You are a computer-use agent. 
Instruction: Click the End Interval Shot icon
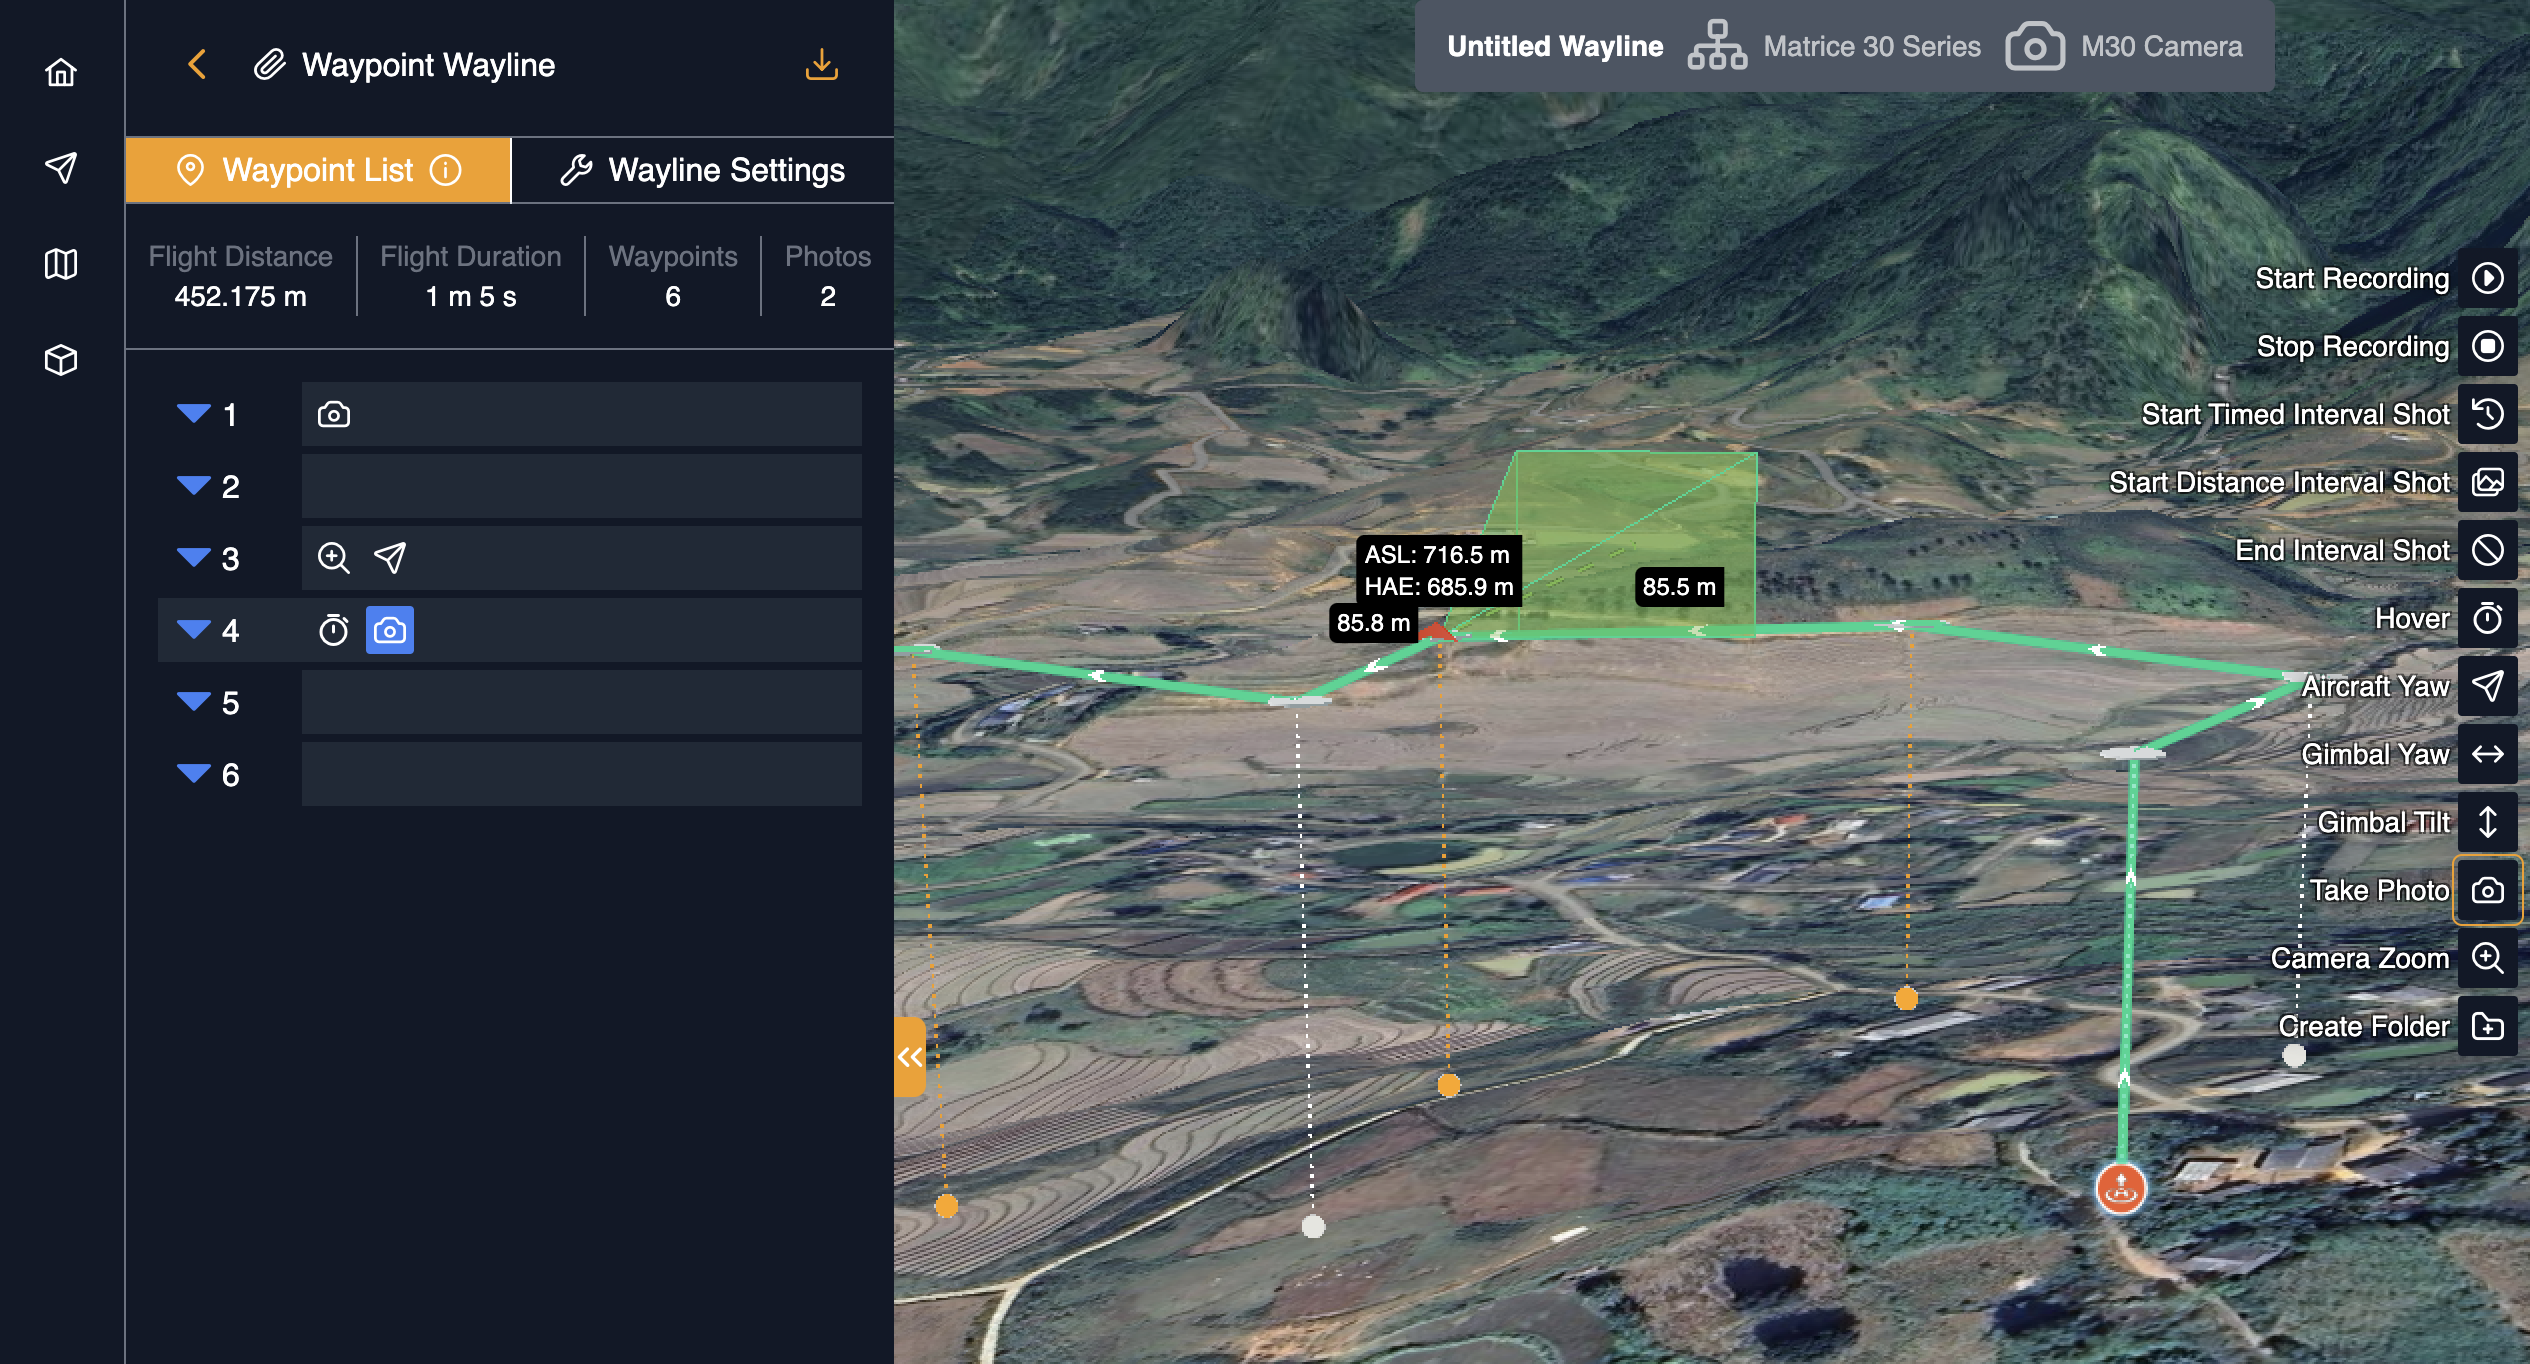[x=2487, y=550]
